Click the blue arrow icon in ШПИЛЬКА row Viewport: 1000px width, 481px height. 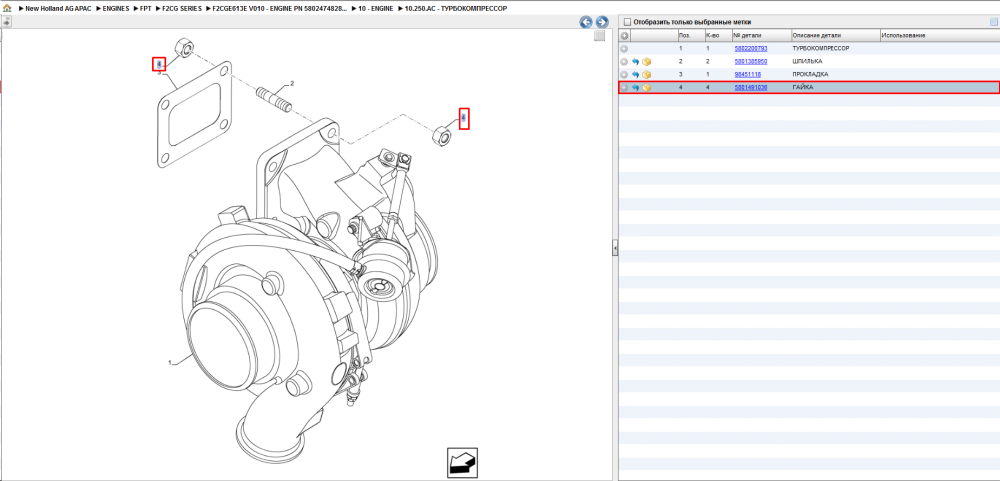pyautogui.click(x=635, y=61)
